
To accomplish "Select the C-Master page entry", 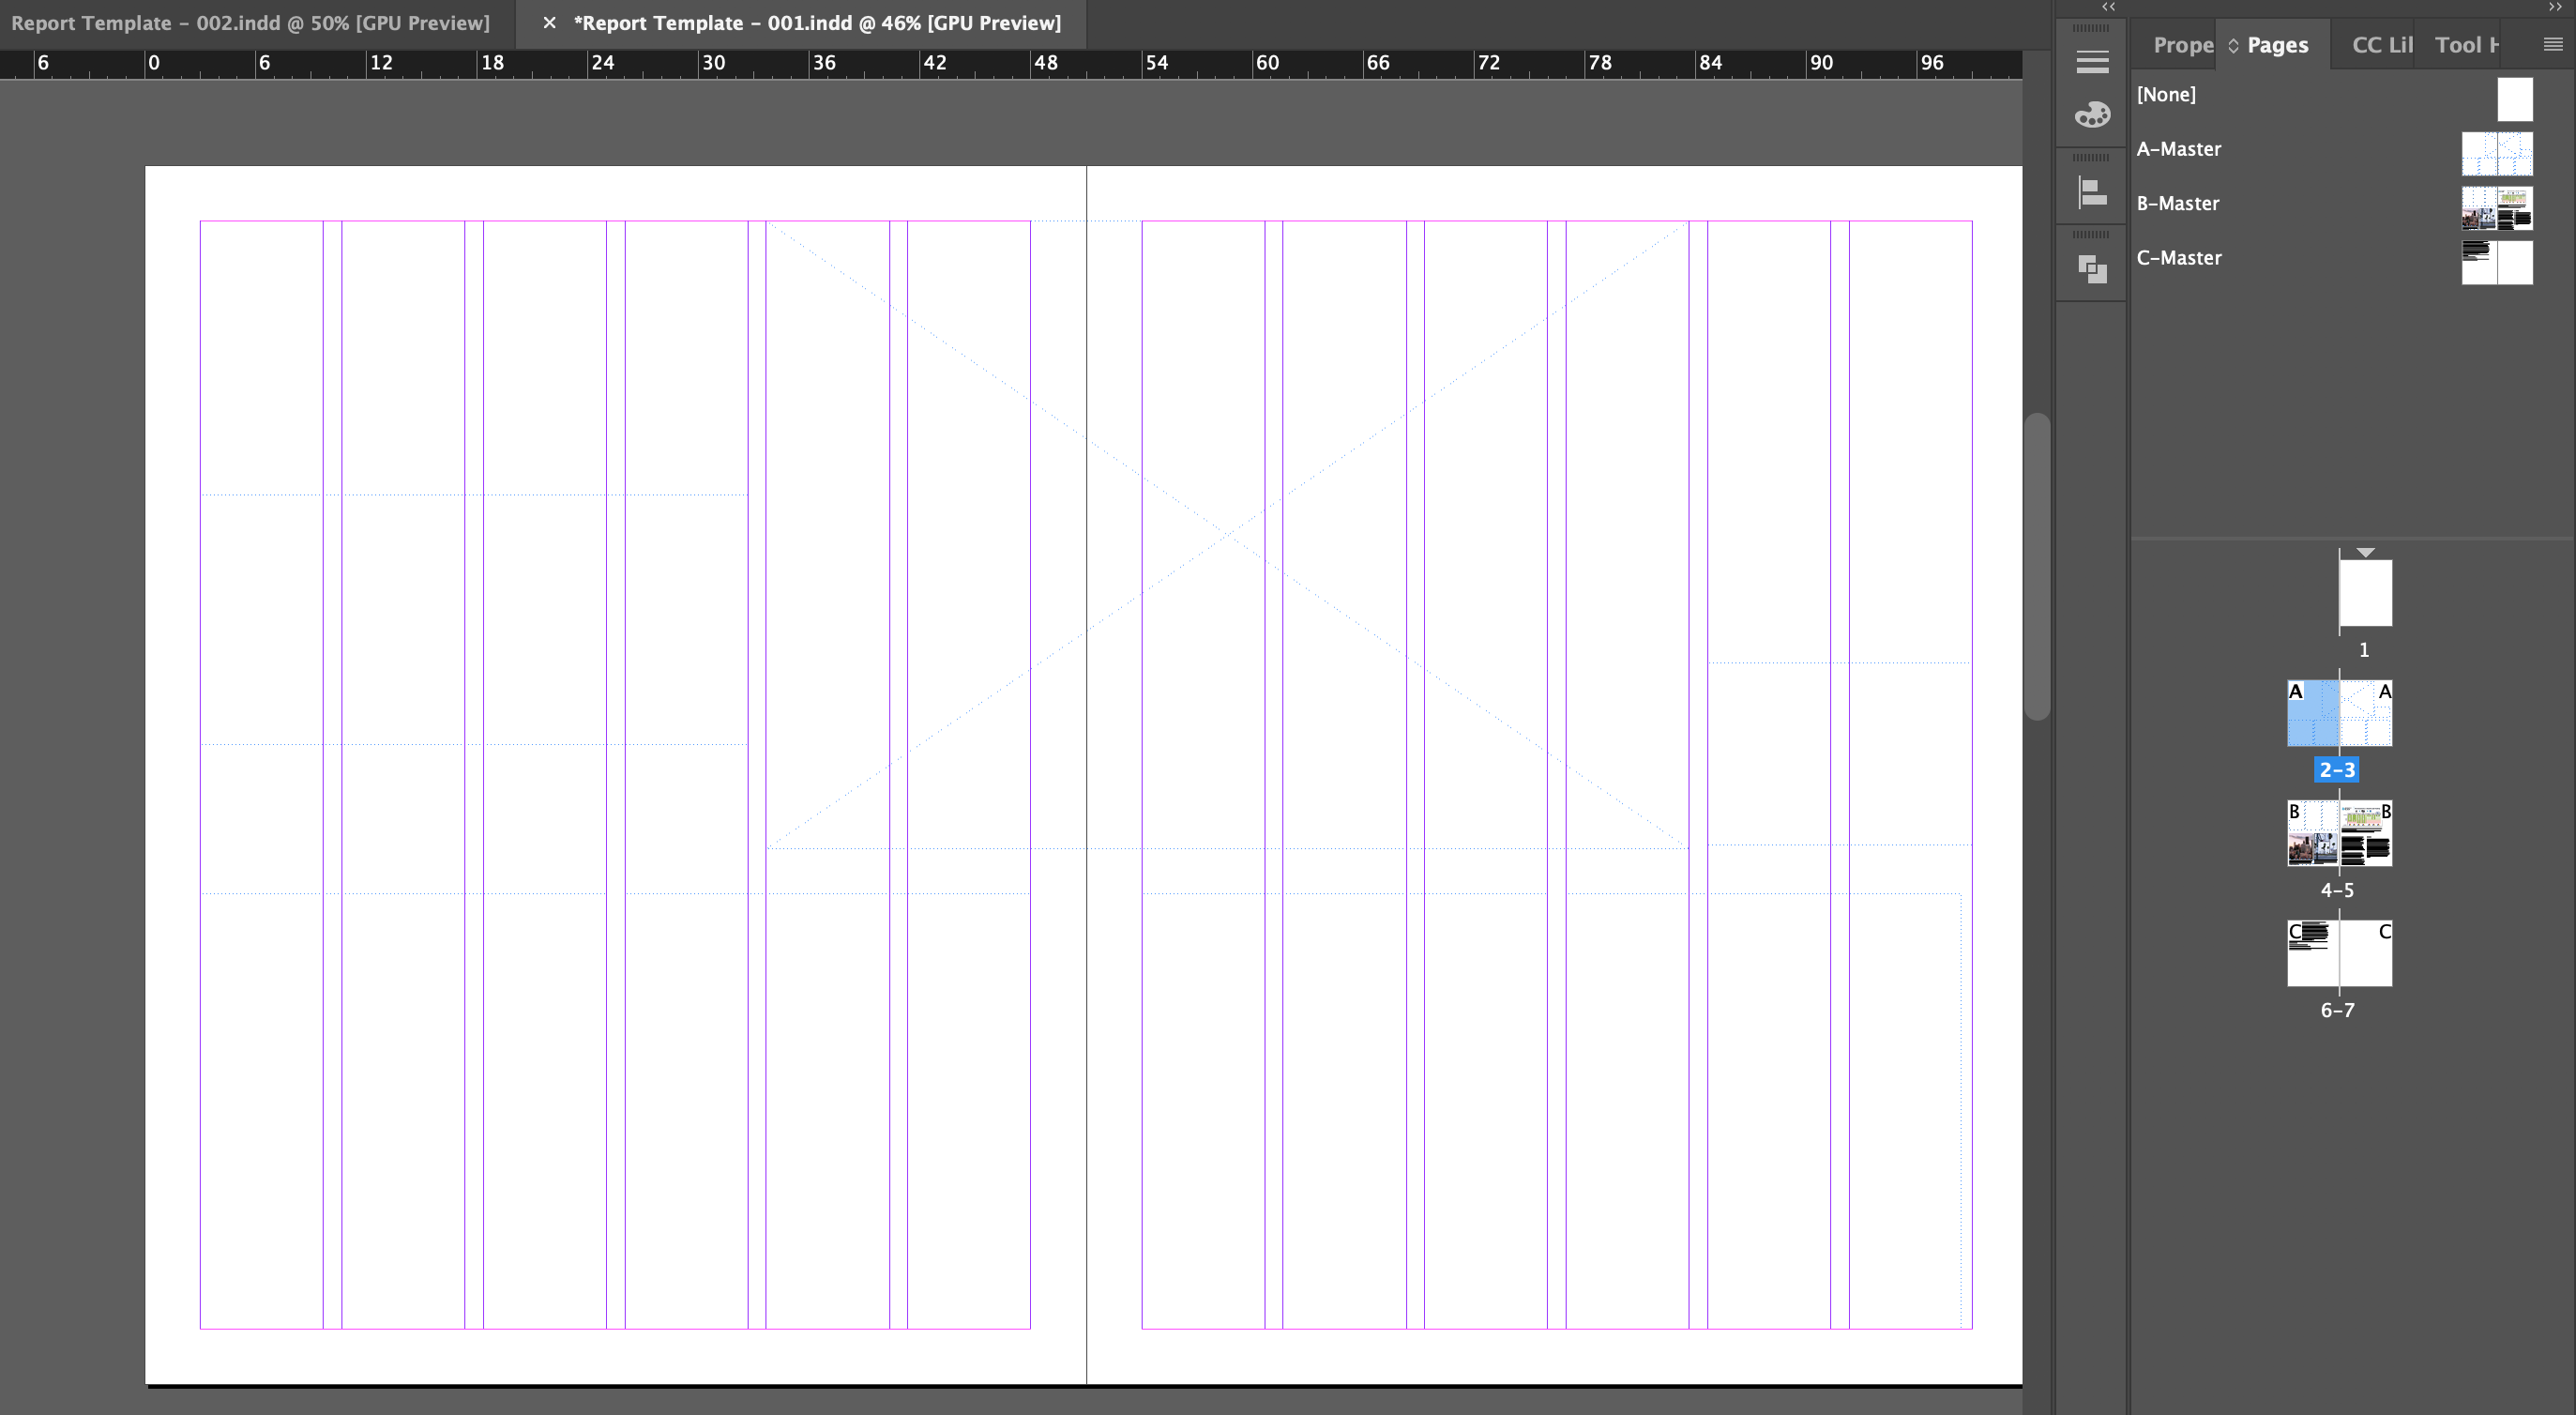I will (x=2180, y=257).
